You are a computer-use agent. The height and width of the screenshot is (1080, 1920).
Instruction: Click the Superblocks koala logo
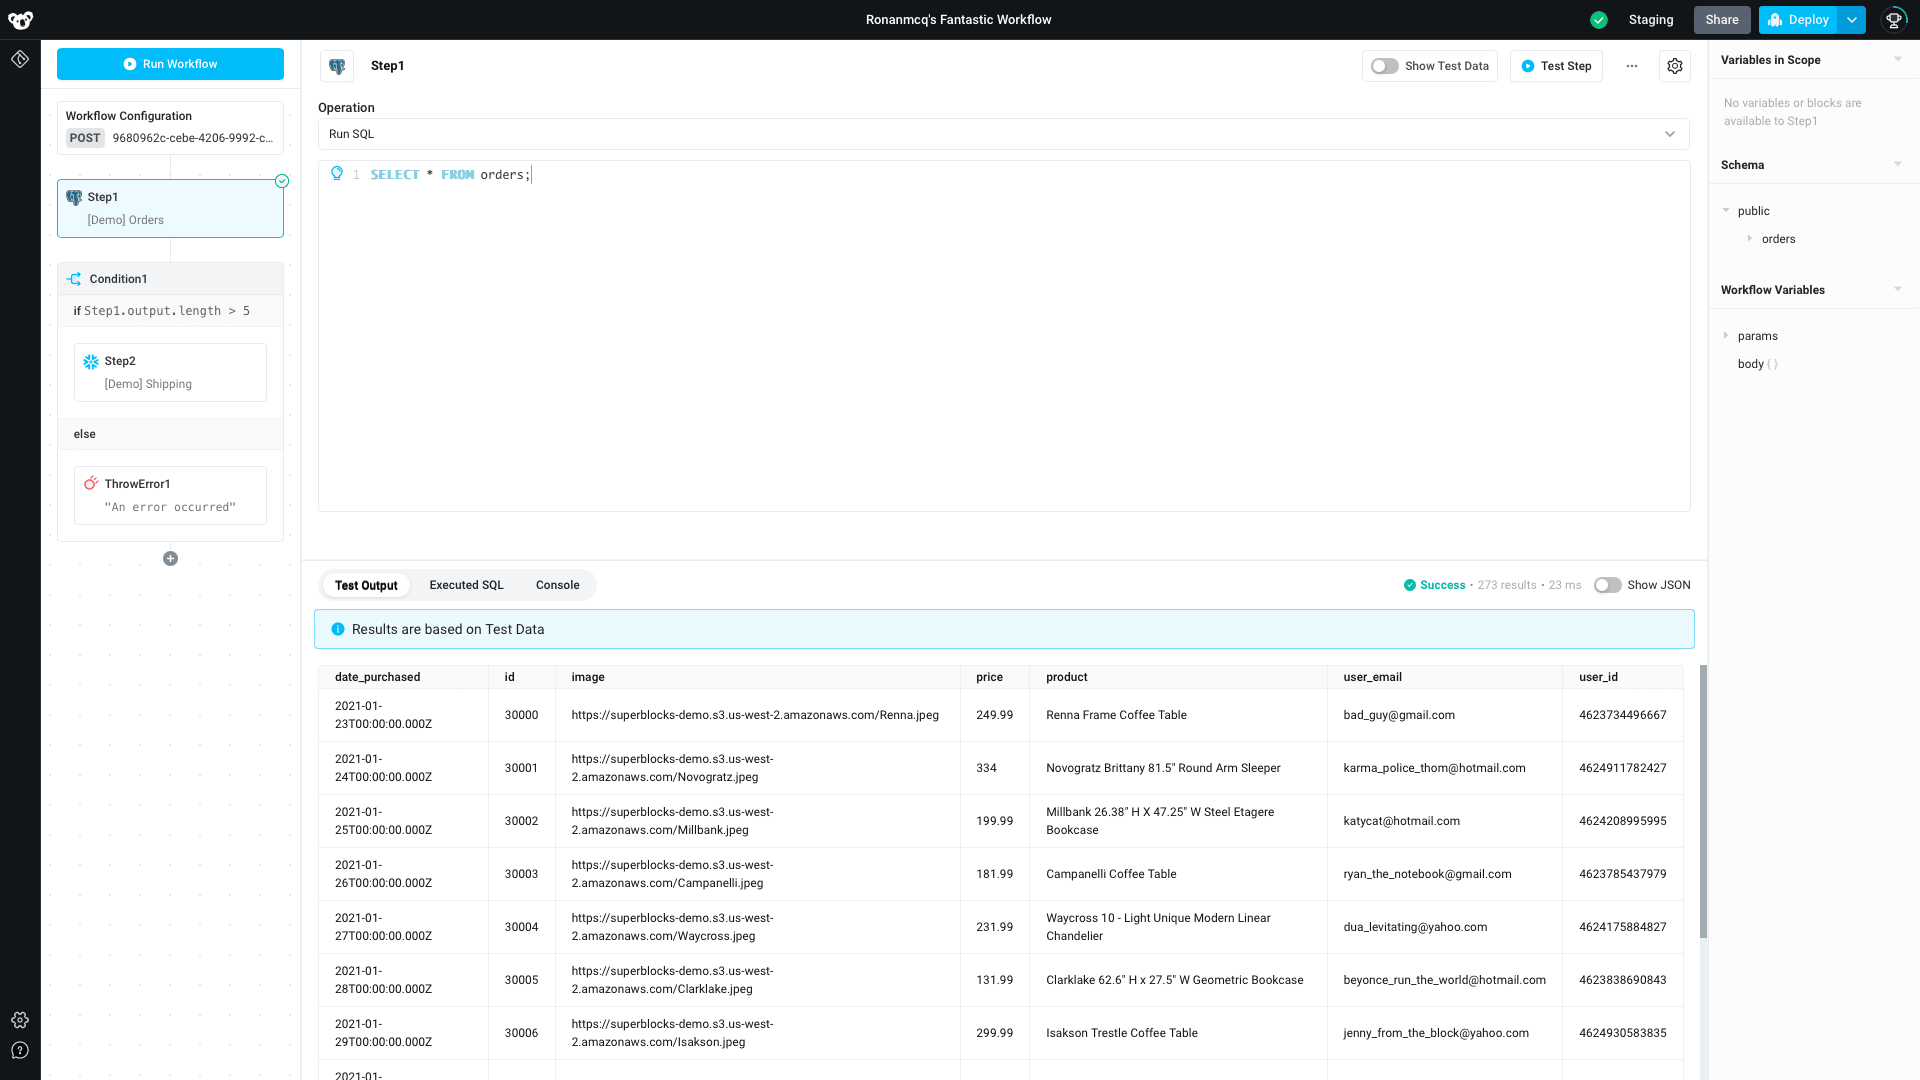point(20,20)
